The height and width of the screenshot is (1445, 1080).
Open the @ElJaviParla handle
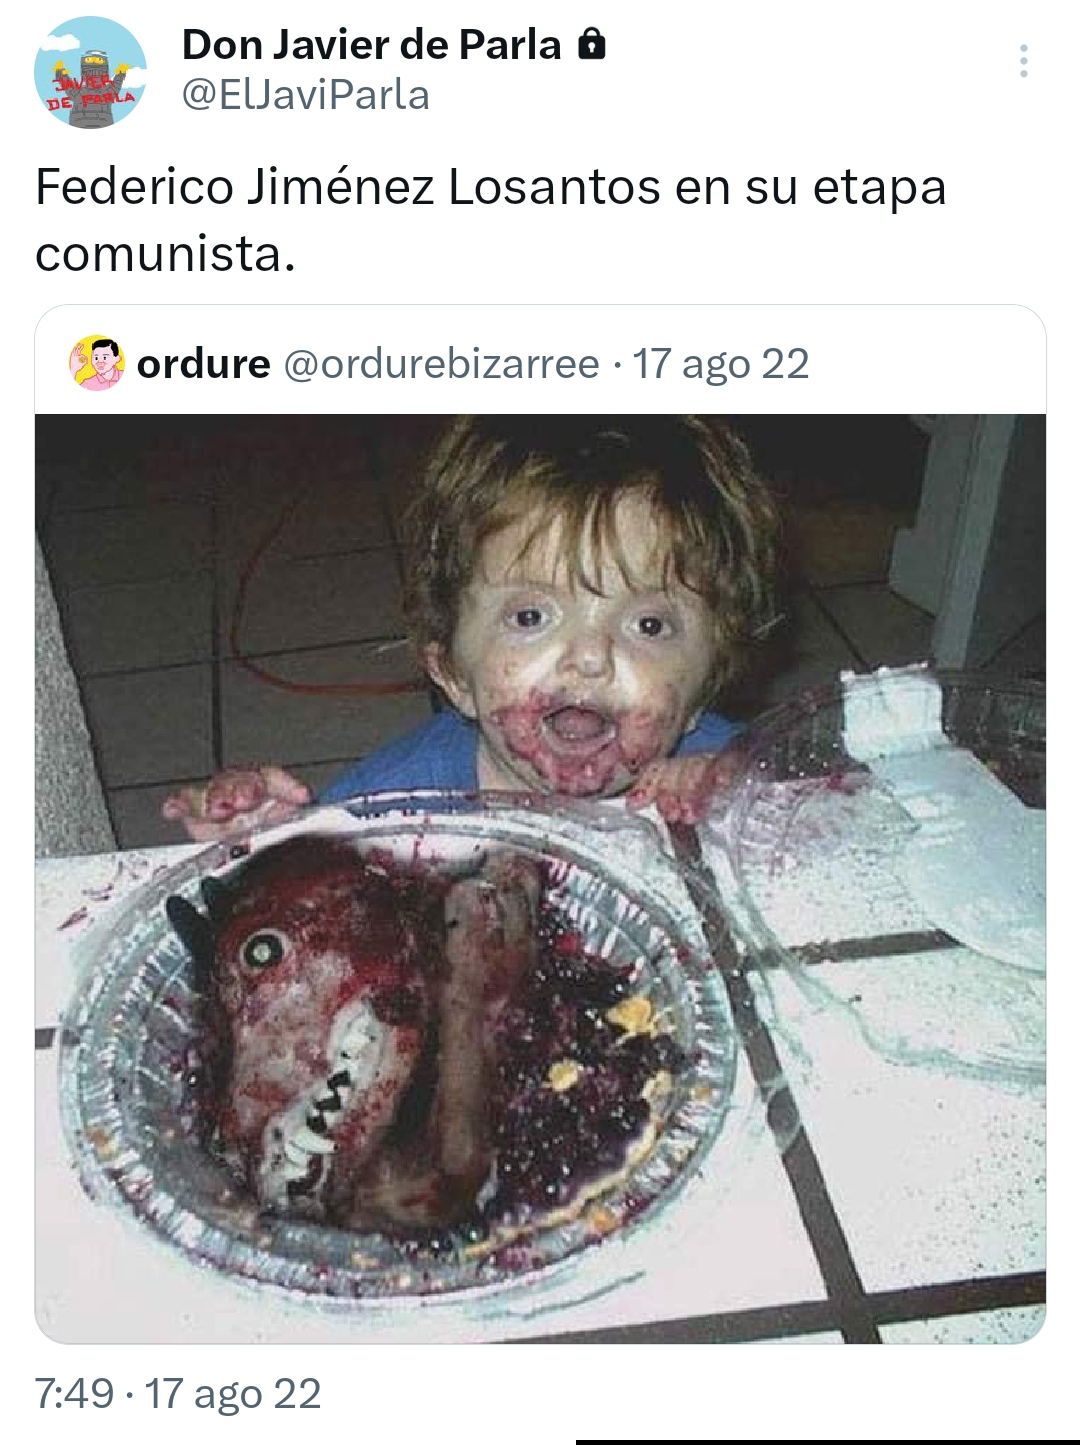305,95
